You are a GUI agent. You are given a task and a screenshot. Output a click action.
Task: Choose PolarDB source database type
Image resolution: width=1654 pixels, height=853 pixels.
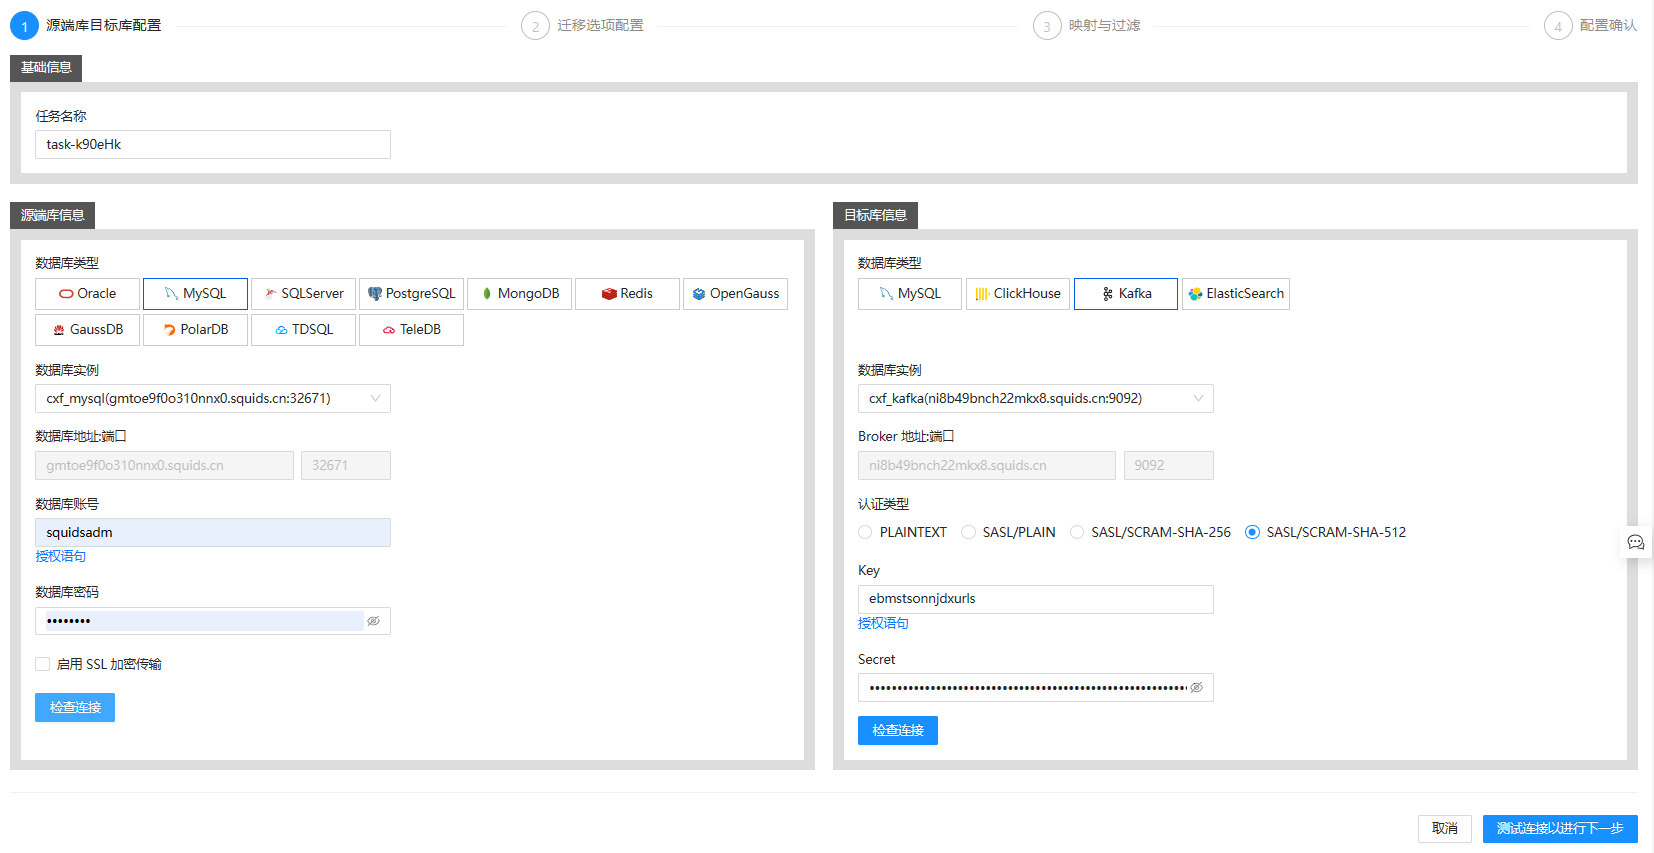click(195, 330)
